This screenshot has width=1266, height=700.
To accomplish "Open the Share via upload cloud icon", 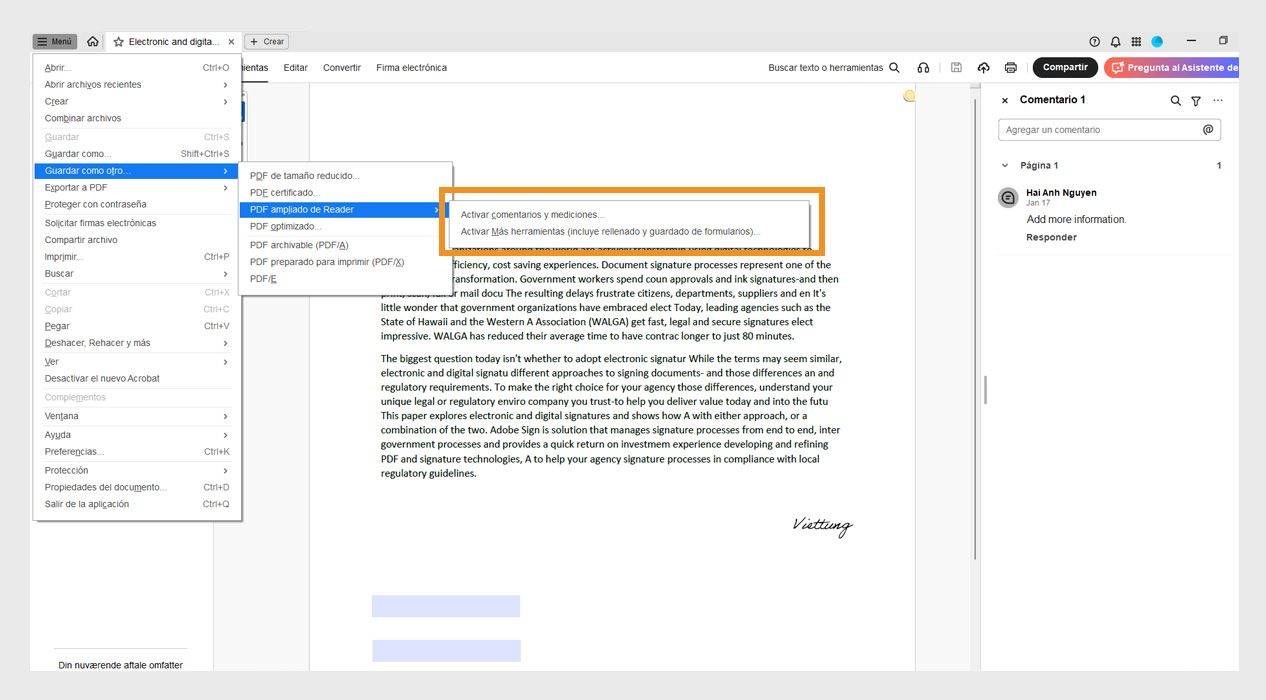I will (984, 67).
